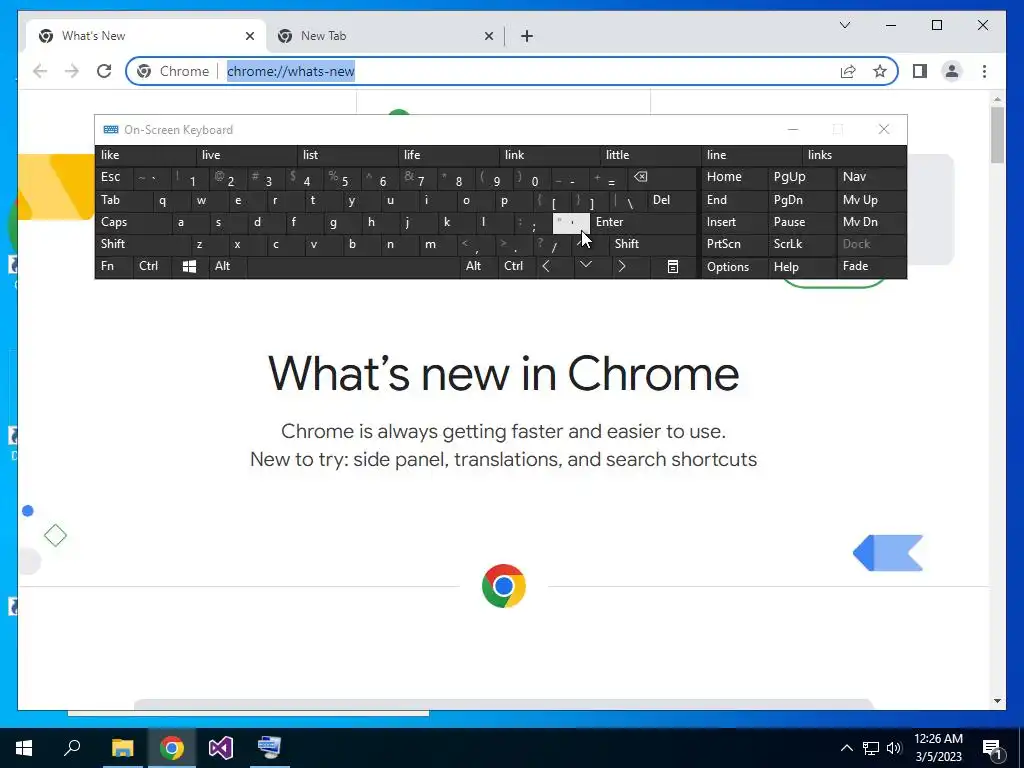Viewport: 1024px width, 768px height.
Task: Open the Chrome side panel
Action: tap(920, 71)
